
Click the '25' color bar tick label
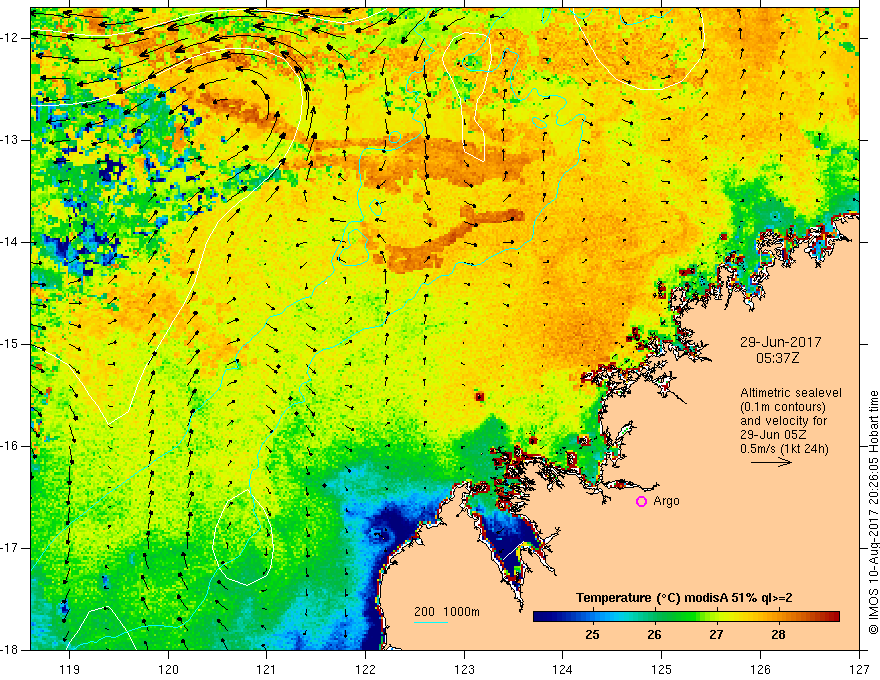coord(592,635)
